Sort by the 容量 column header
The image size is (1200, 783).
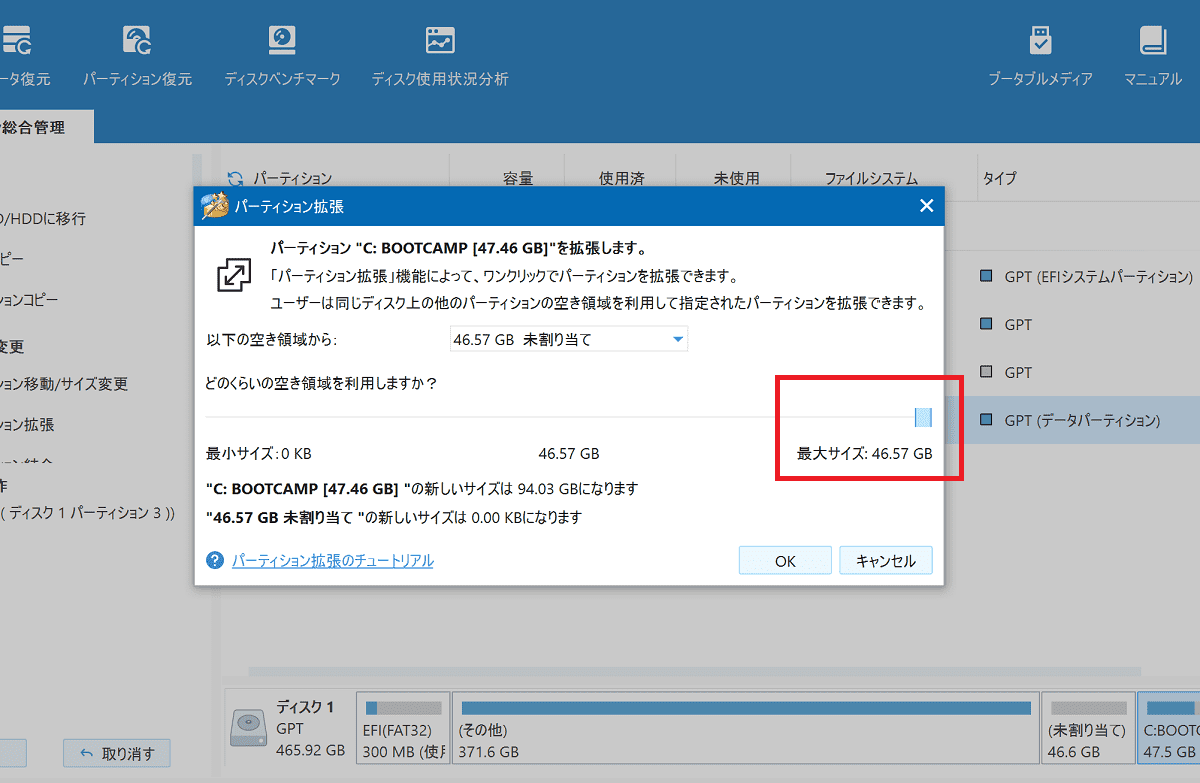coord(518,179)
